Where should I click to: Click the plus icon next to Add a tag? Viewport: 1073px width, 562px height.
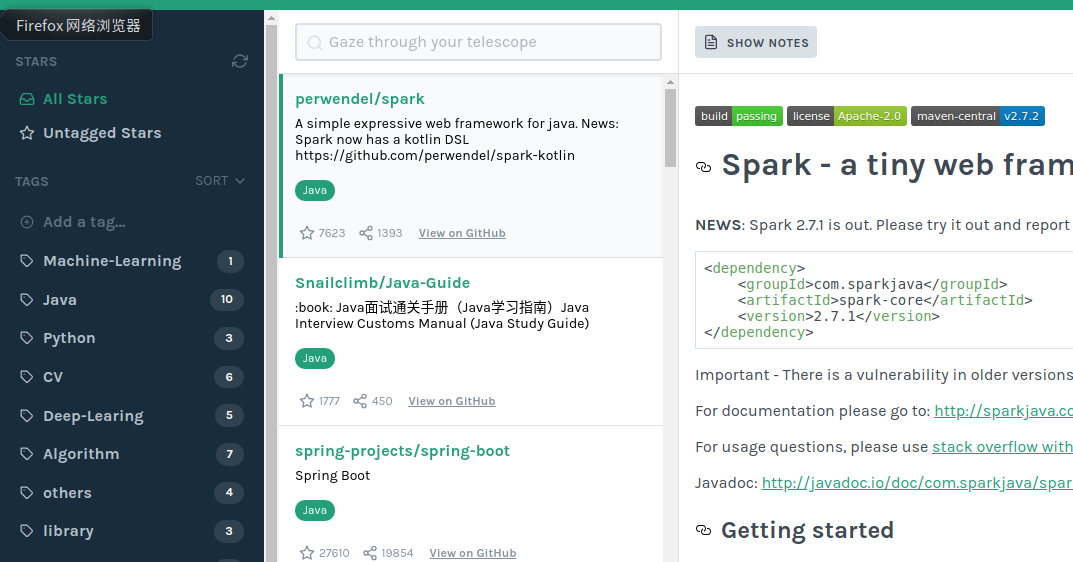pos(27,222)
